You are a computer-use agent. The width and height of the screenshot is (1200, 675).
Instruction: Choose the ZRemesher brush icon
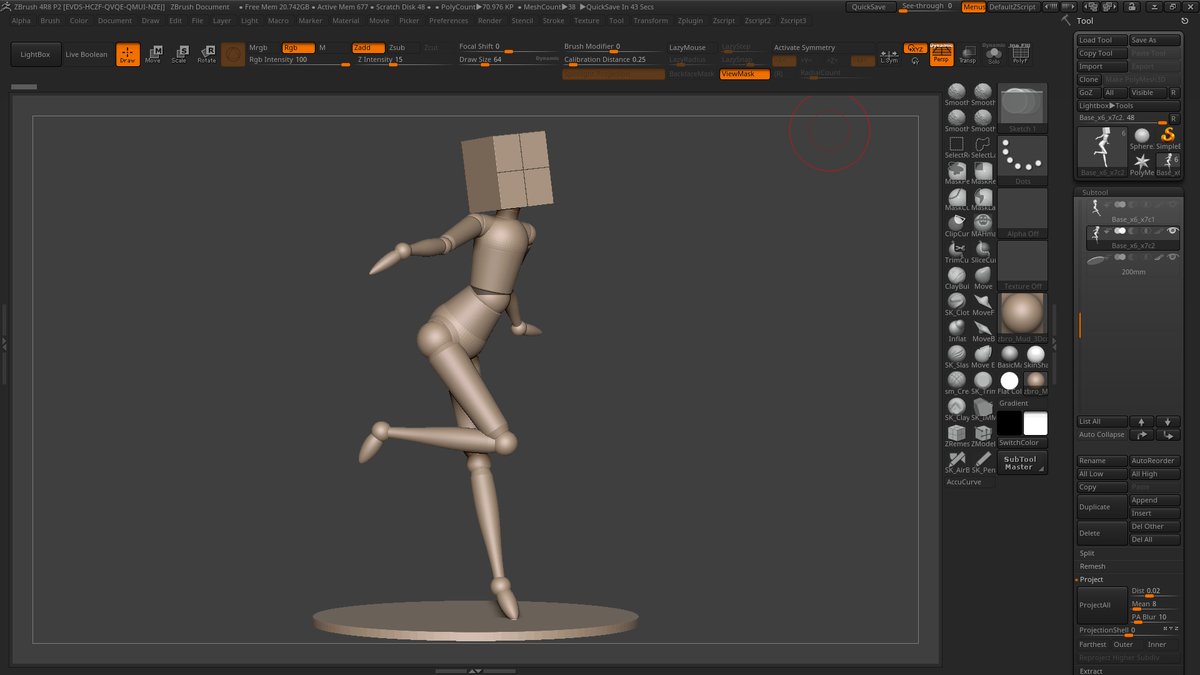957,433
